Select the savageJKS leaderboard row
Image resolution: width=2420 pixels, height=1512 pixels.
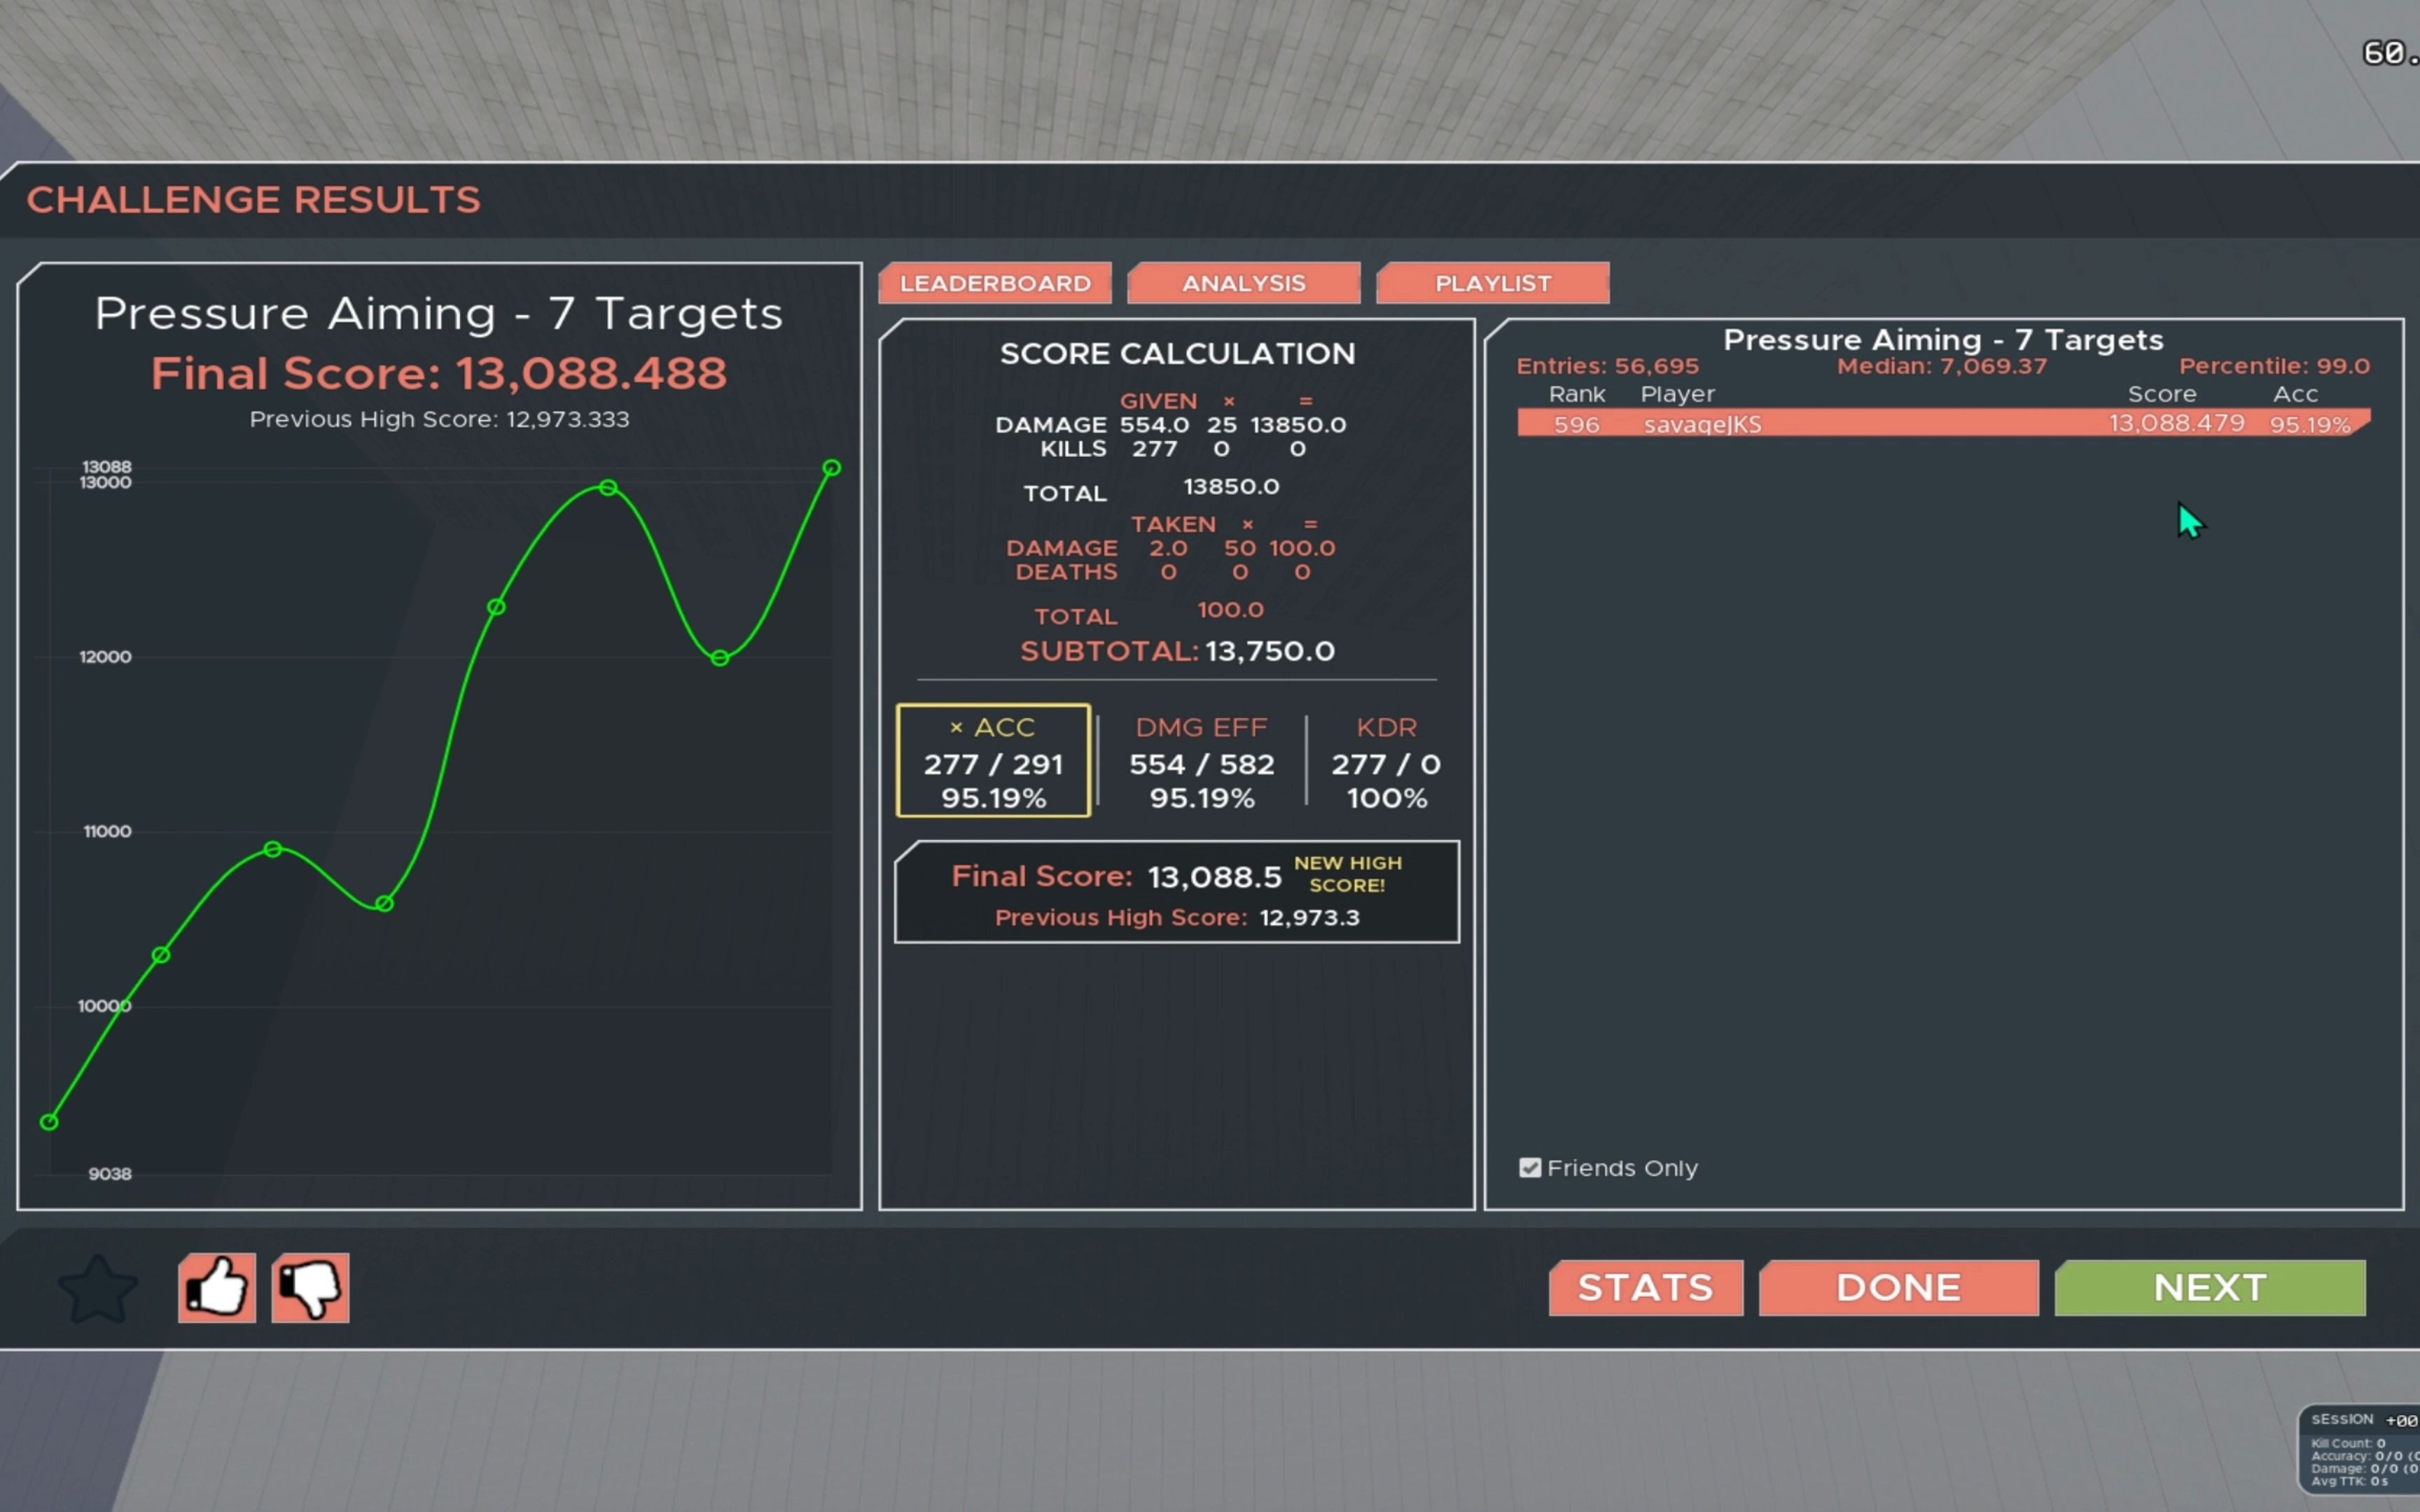1943,423
